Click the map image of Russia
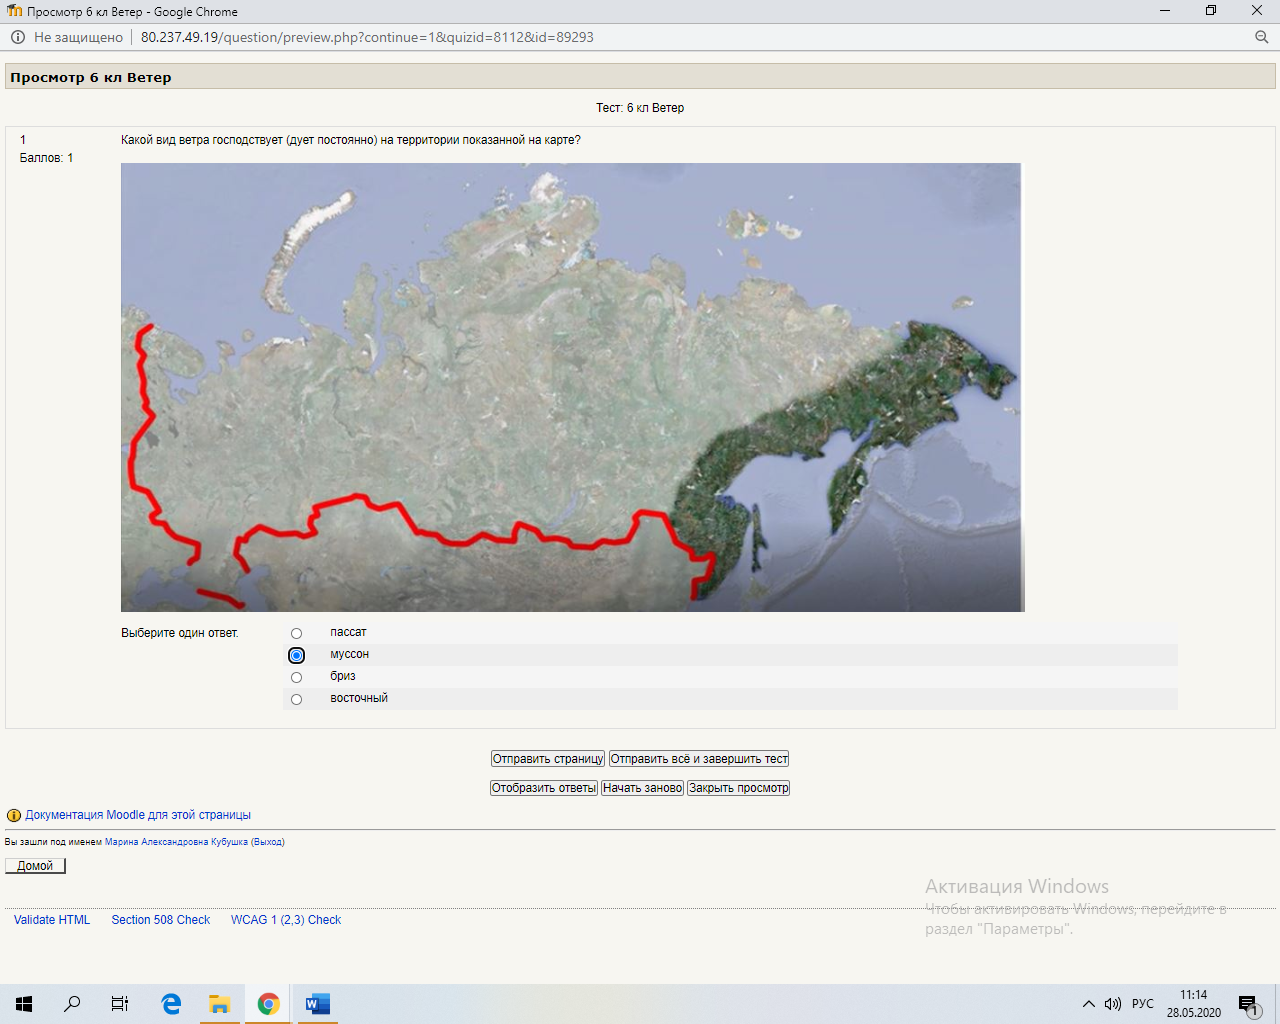This screenshot has height=1024, width=1280. click(572, 387)
